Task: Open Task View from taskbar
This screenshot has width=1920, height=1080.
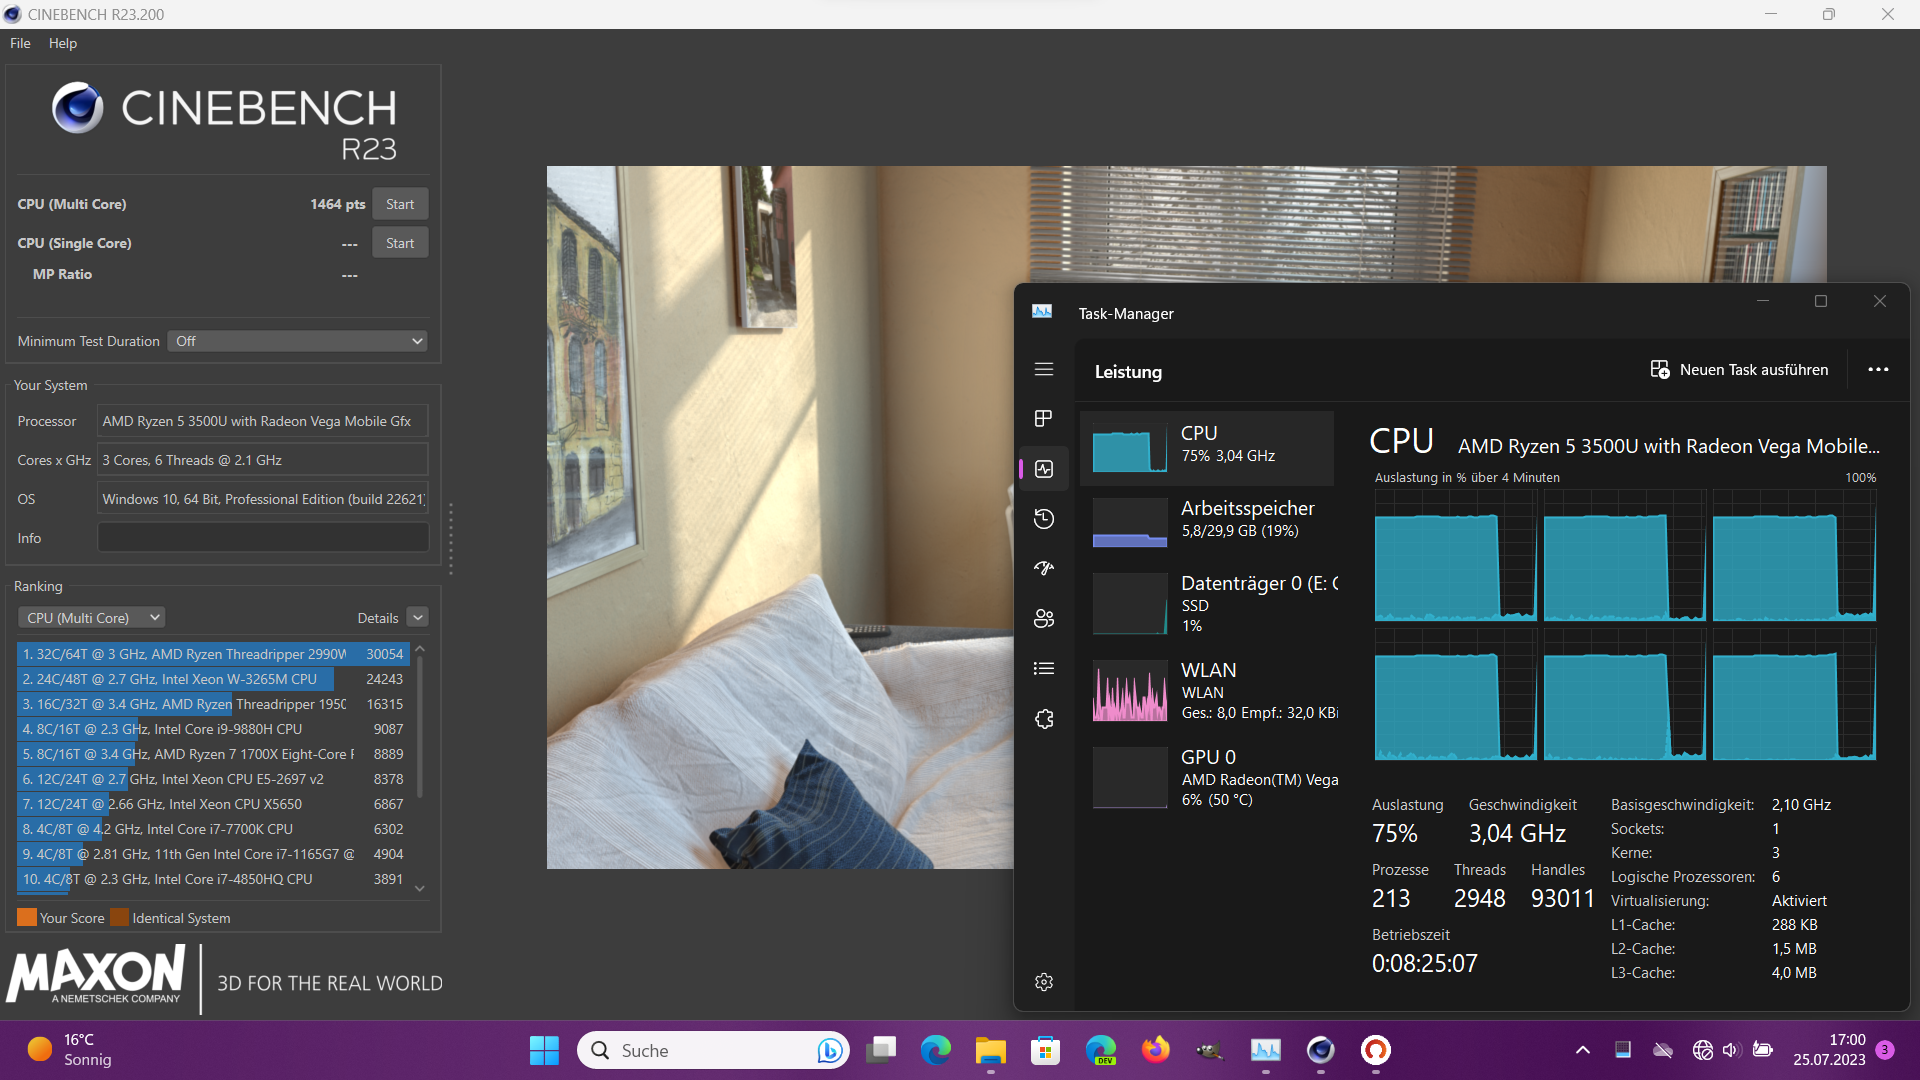Action: 881,1050
